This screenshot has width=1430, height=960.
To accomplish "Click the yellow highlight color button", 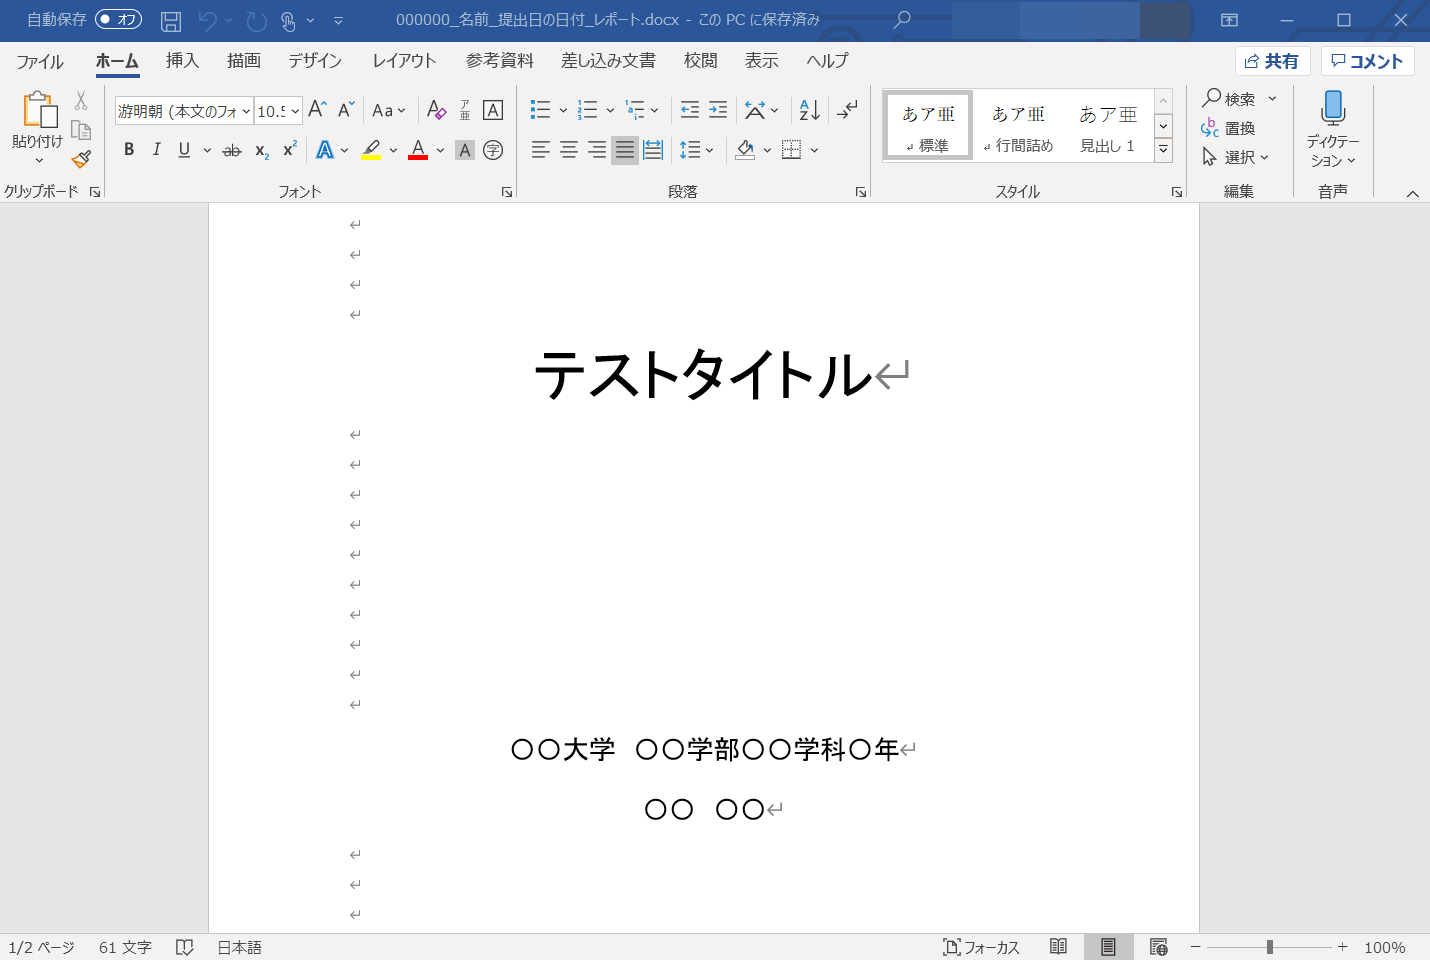I will coord(371,150).
